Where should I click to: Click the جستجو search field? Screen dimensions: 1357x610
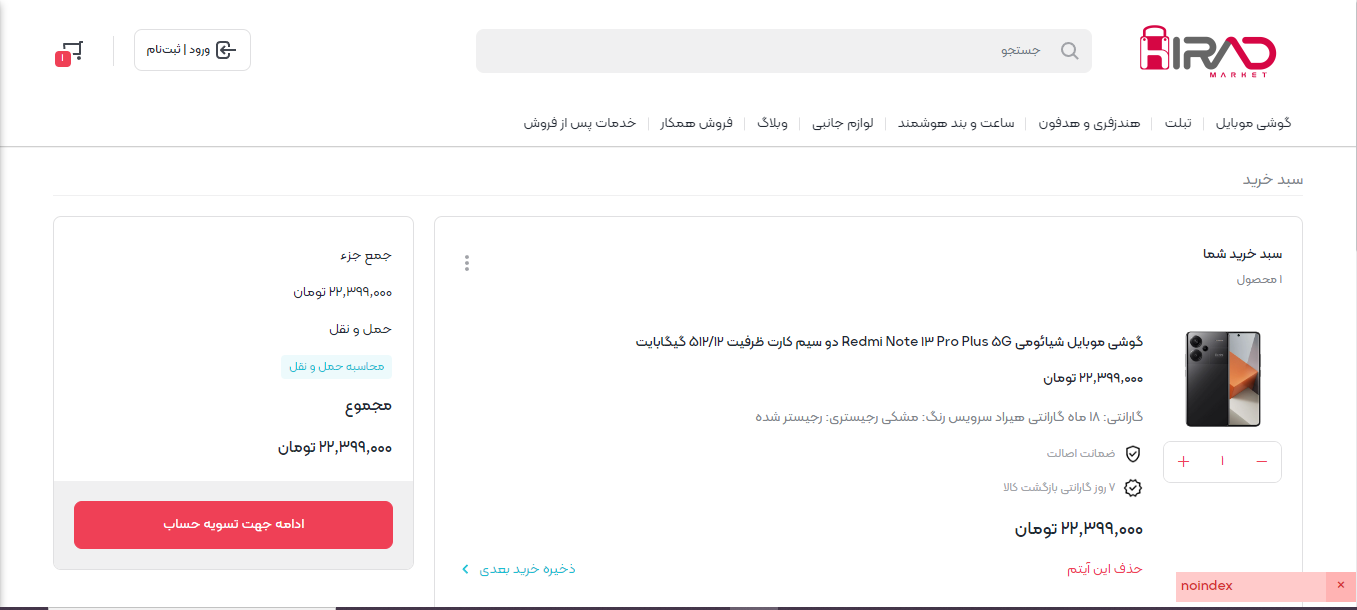tap(784, 51)
